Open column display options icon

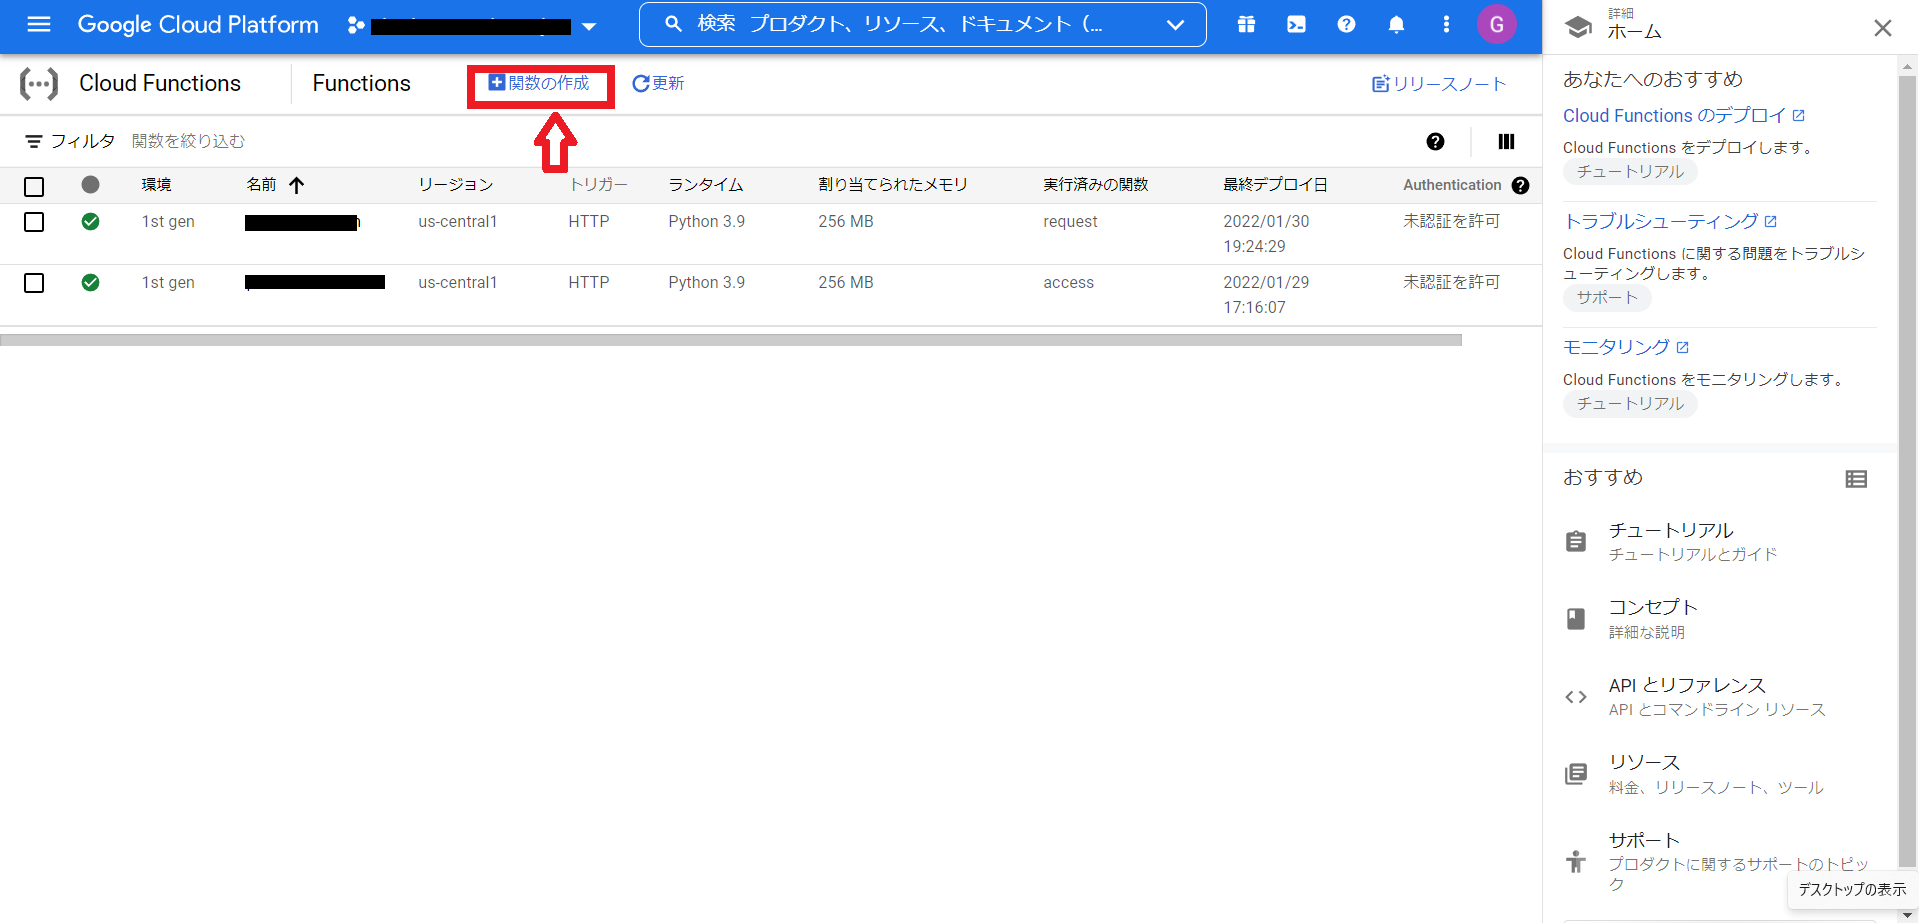pyautogui.click(x=1506, y=141)
